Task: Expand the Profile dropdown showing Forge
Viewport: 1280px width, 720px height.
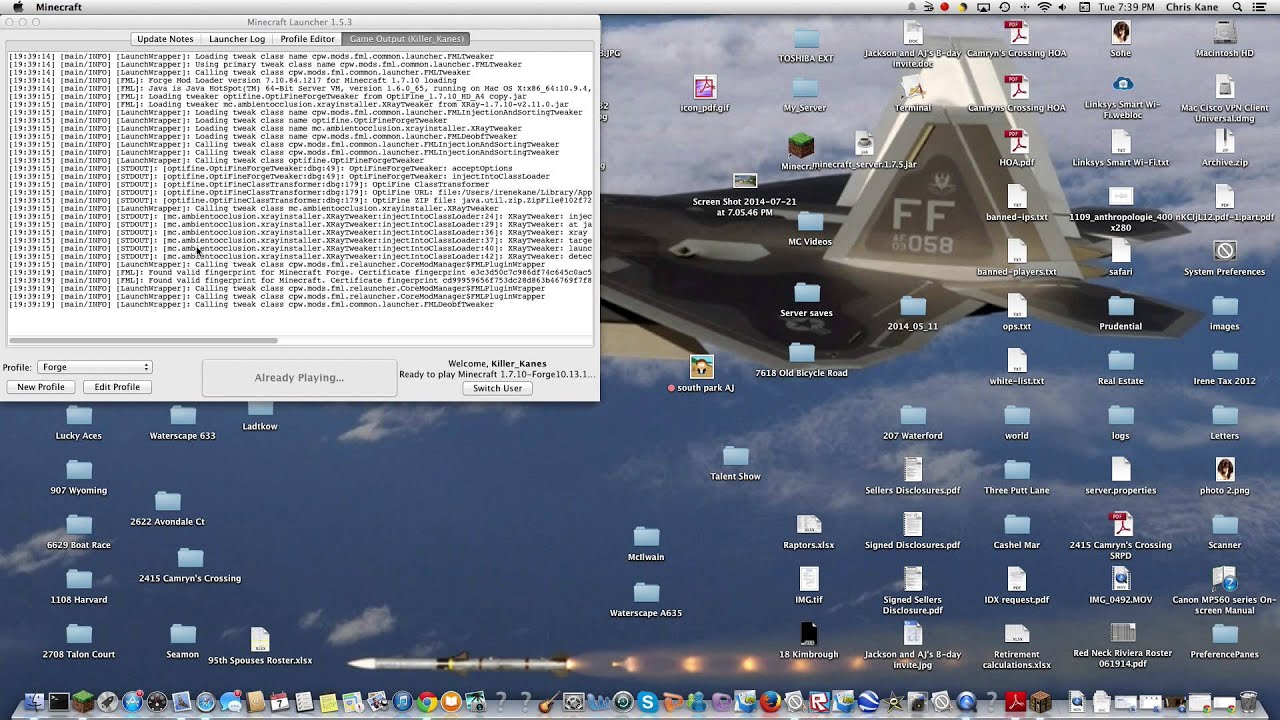Action: point(94,367)
